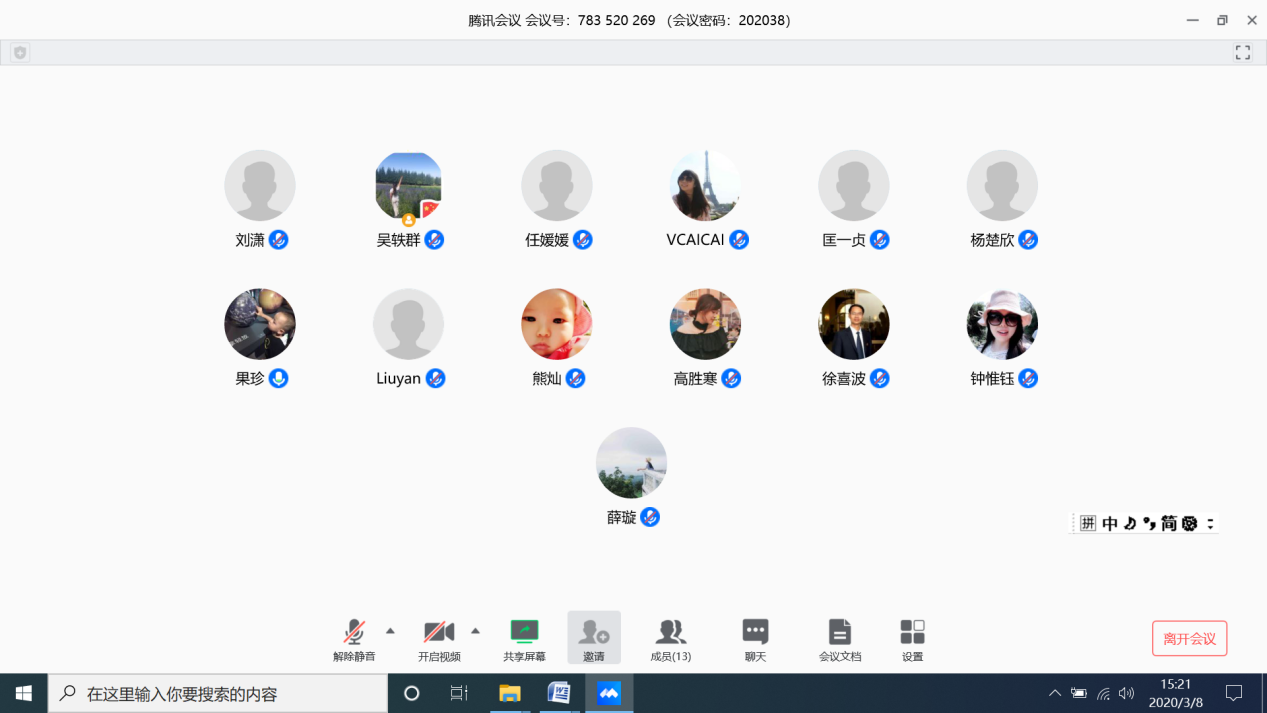Click 徐喜波's microphone status icon

[880, 379]
